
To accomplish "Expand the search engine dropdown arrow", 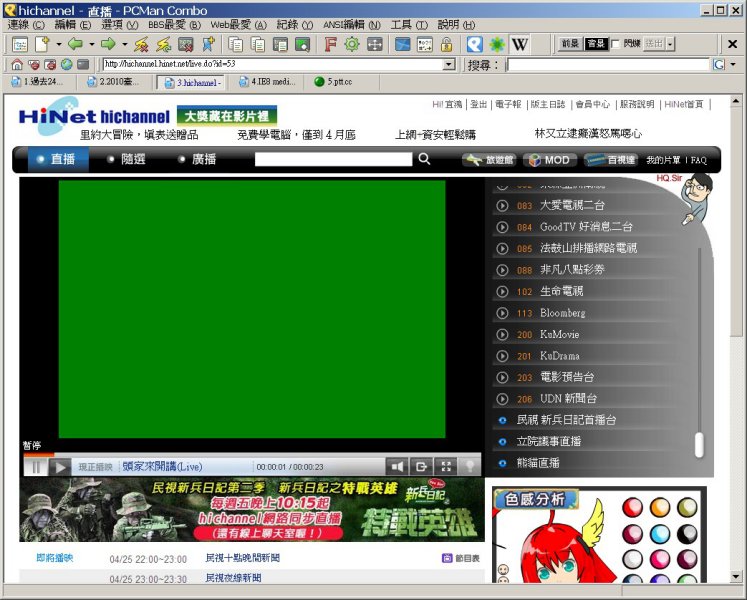I will 733,64.
